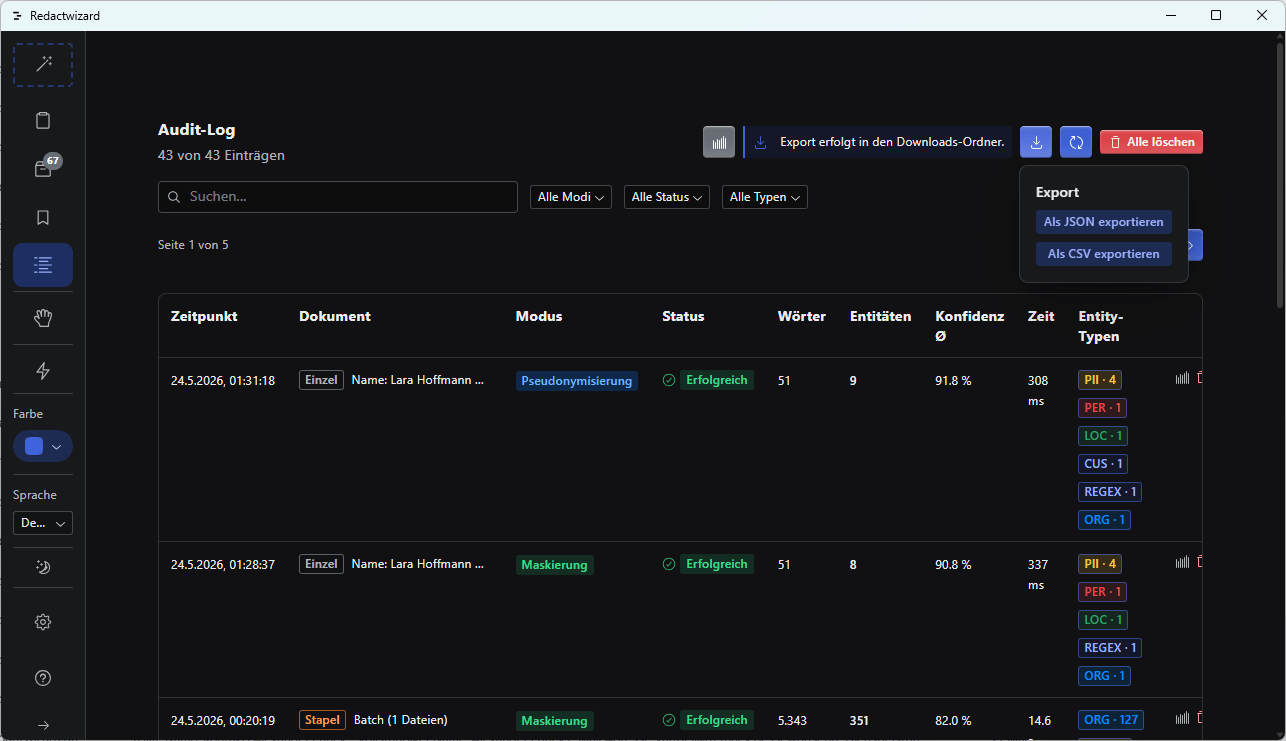The image size is (1286, 741).
Task: Click the blue download export button
Action: (1036, 142)
